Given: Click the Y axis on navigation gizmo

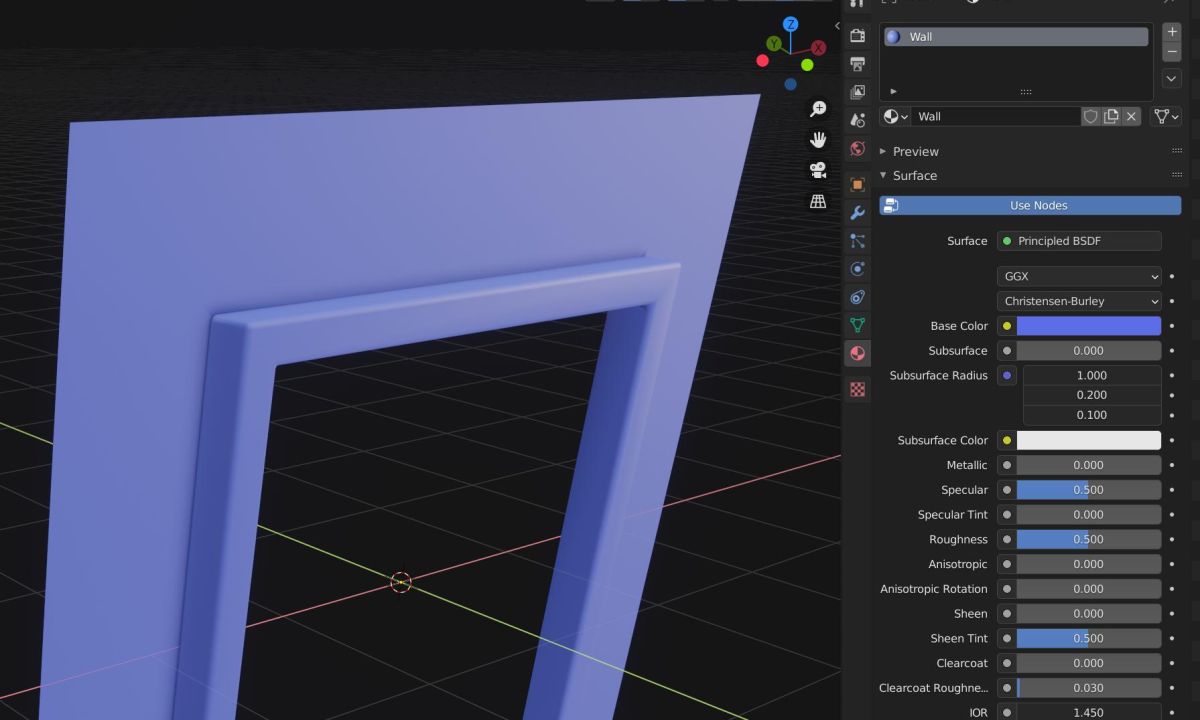Looking at the screenshot, I should pos(773,44).
